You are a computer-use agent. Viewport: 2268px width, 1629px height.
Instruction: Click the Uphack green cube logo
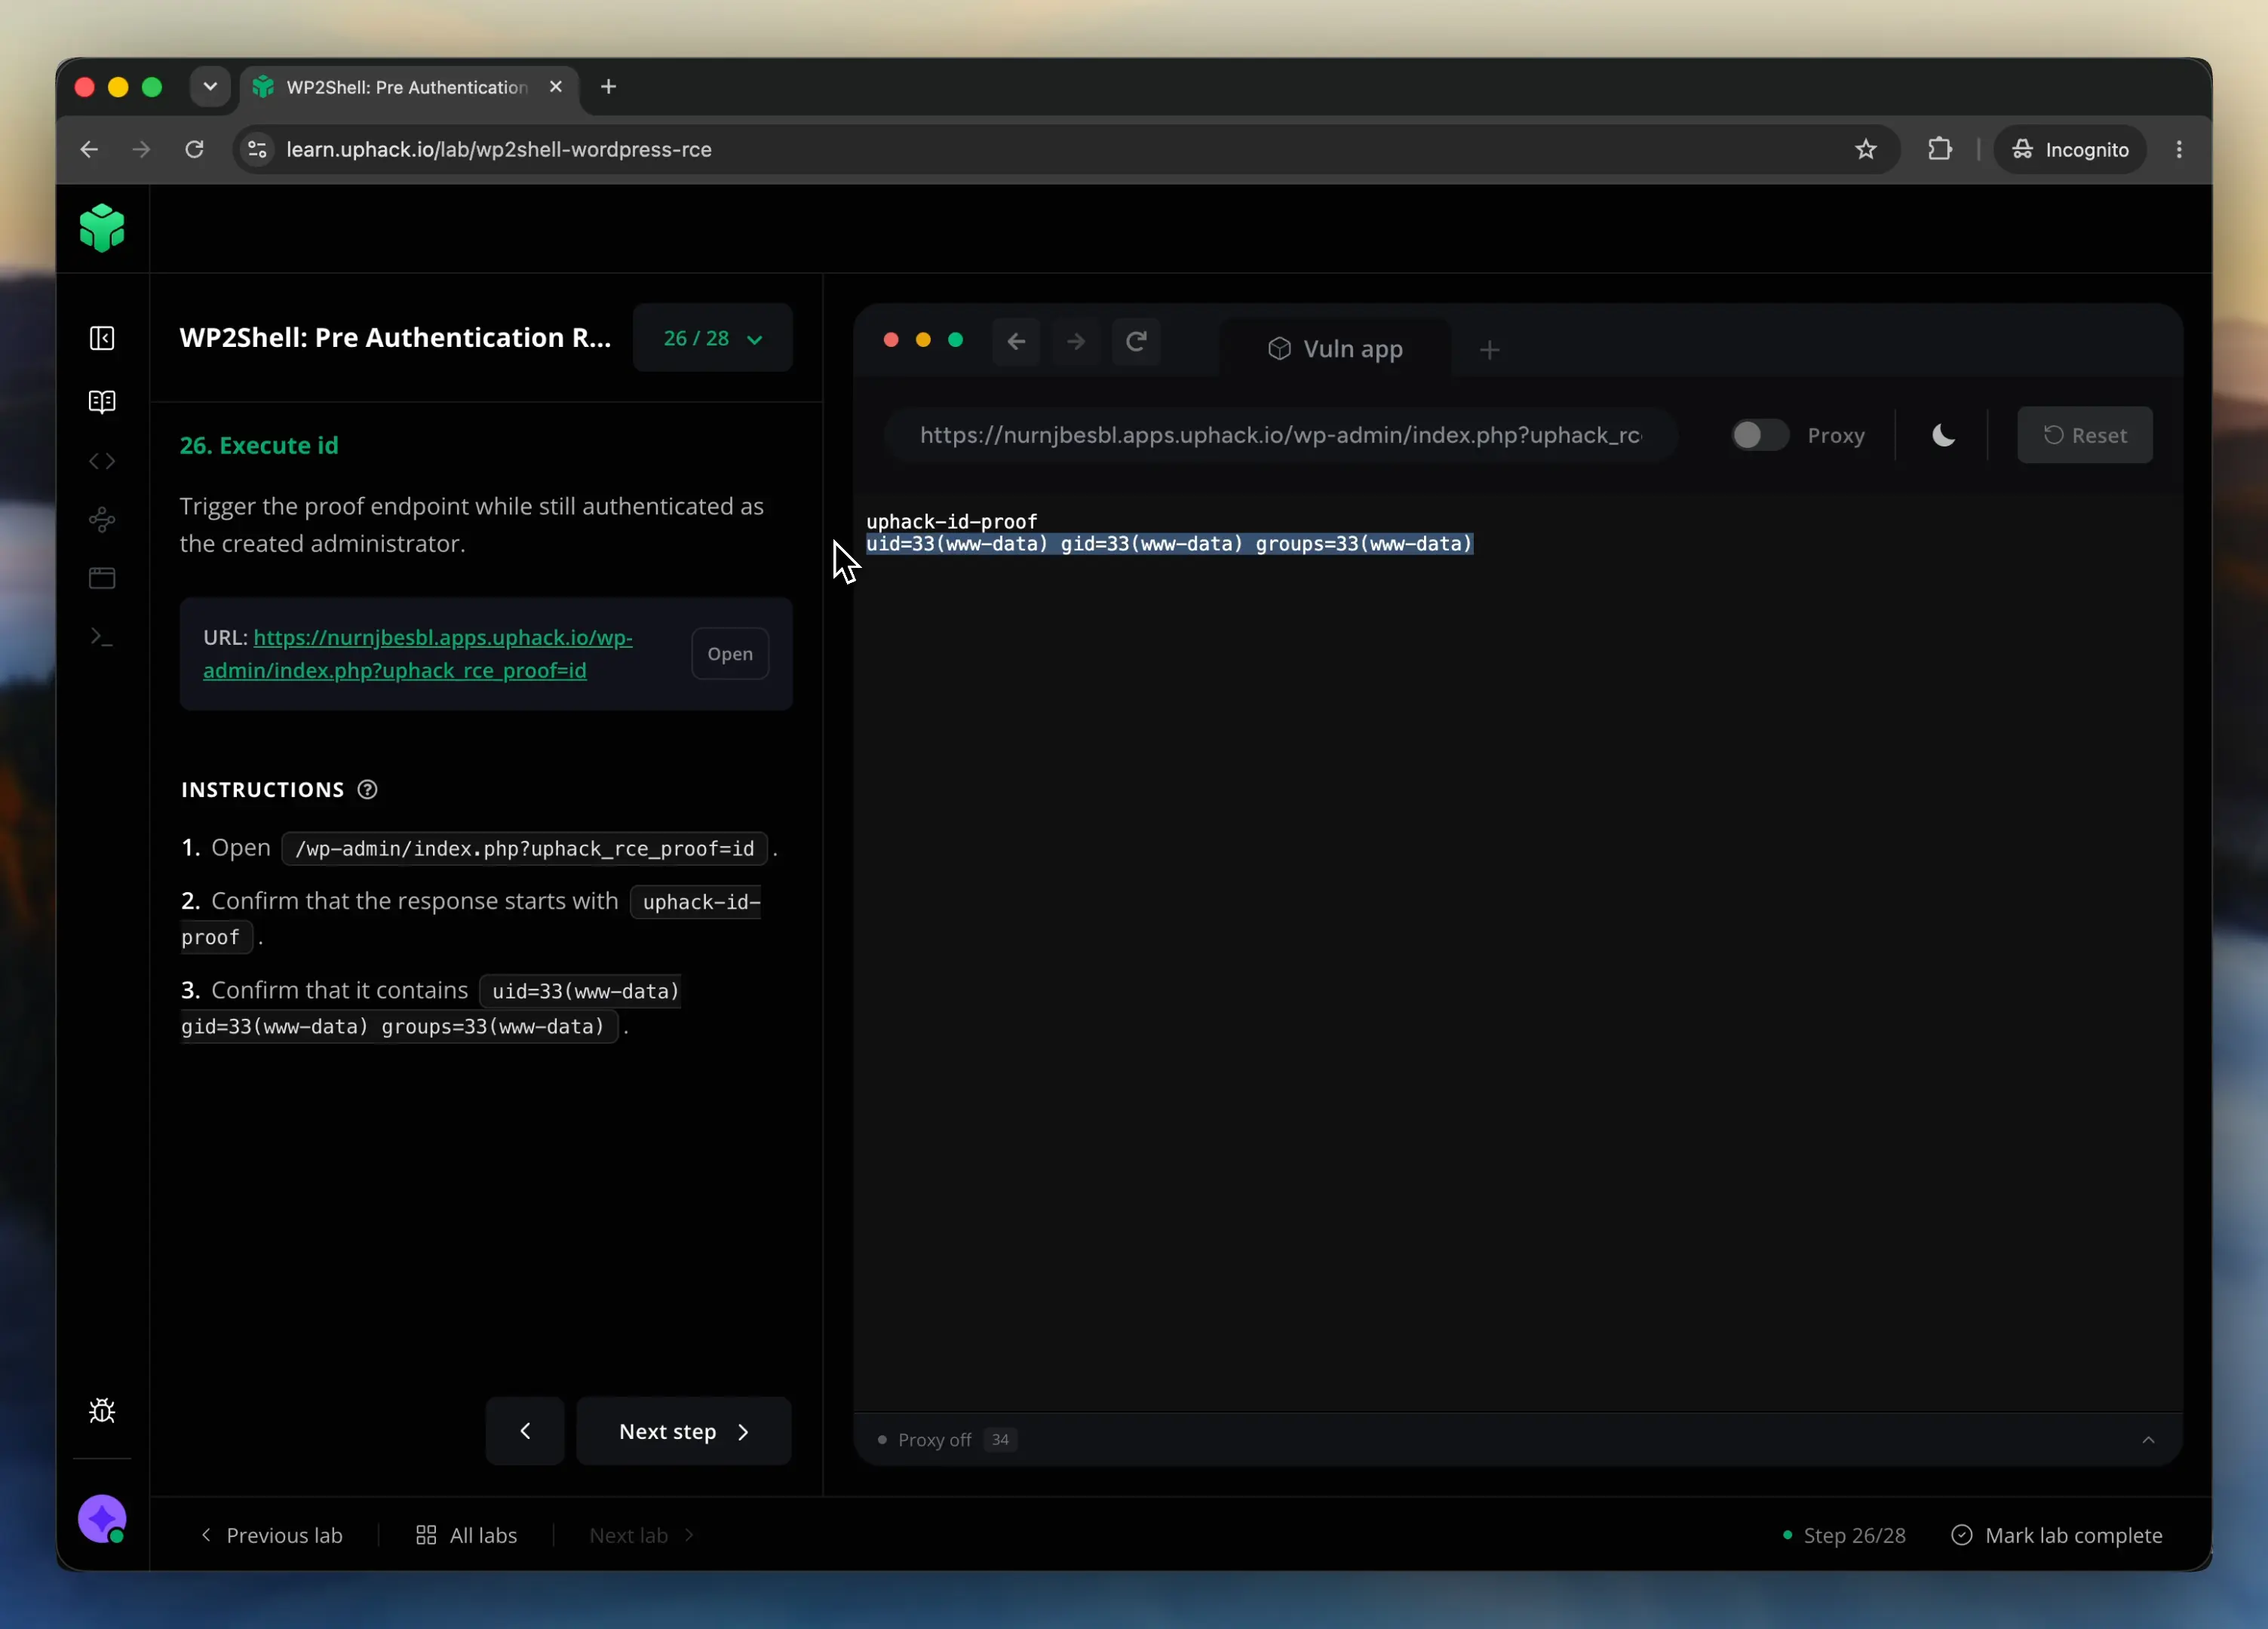point(102,228)
